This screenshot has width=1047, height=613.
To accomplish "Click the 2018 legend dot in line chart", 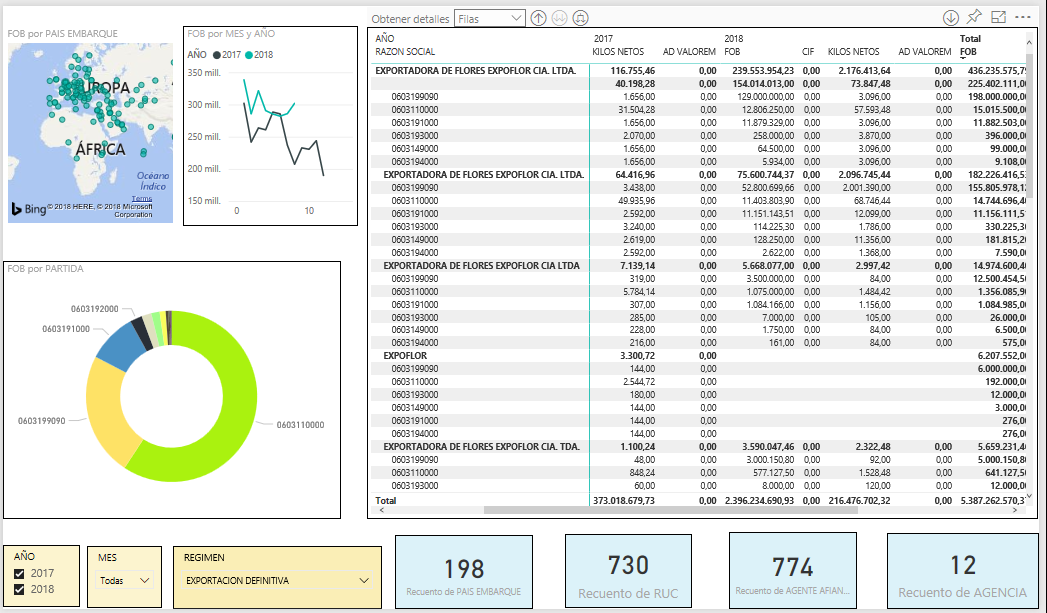I will (248, 55).
